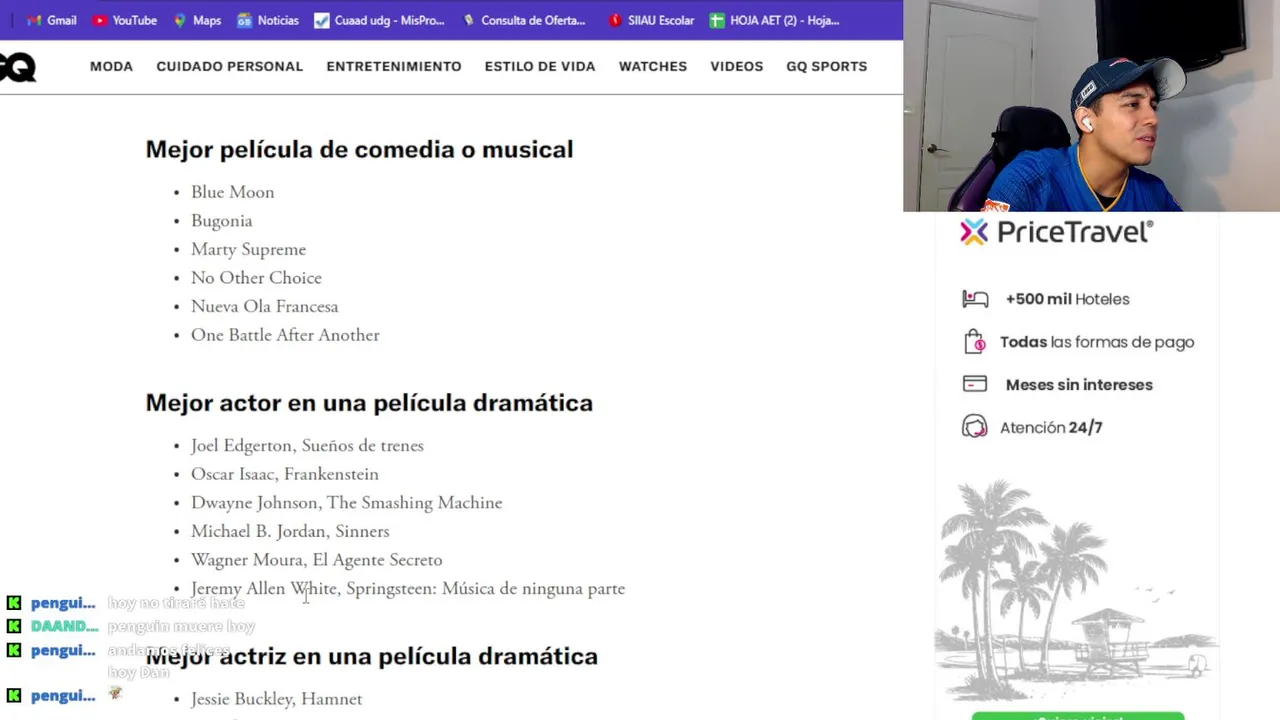Click the bed icon beside +500 mil Hoteles

click(x=975, y=299)
